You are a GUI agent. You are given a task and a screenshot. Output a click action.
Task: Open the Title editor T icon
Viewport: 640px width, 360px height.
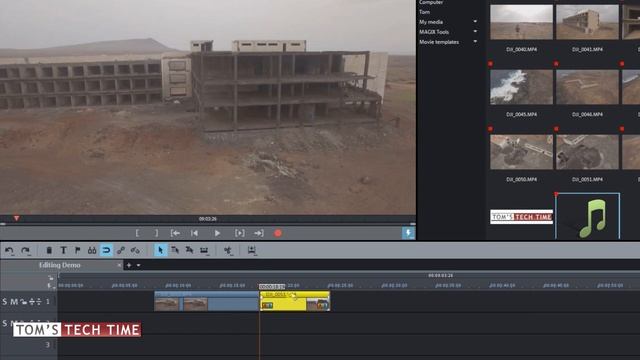(63, 250)
